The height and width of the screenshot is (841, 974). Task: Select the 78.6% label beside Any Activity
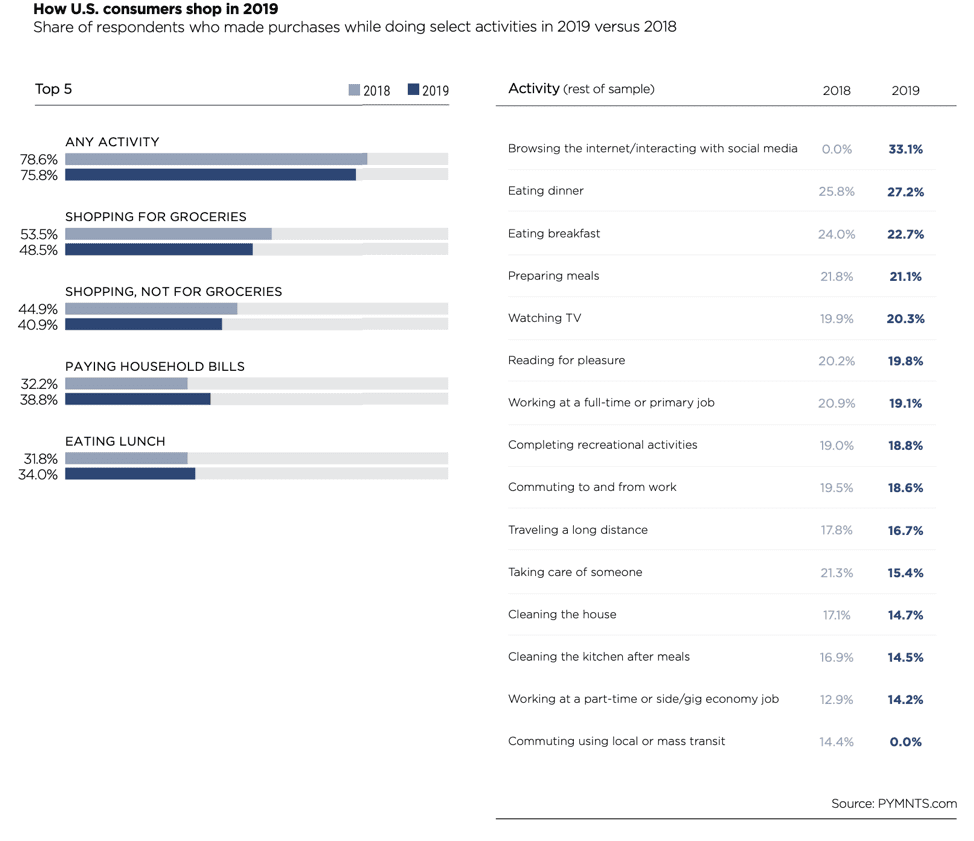pyautogui.click(x=38, y=159)
